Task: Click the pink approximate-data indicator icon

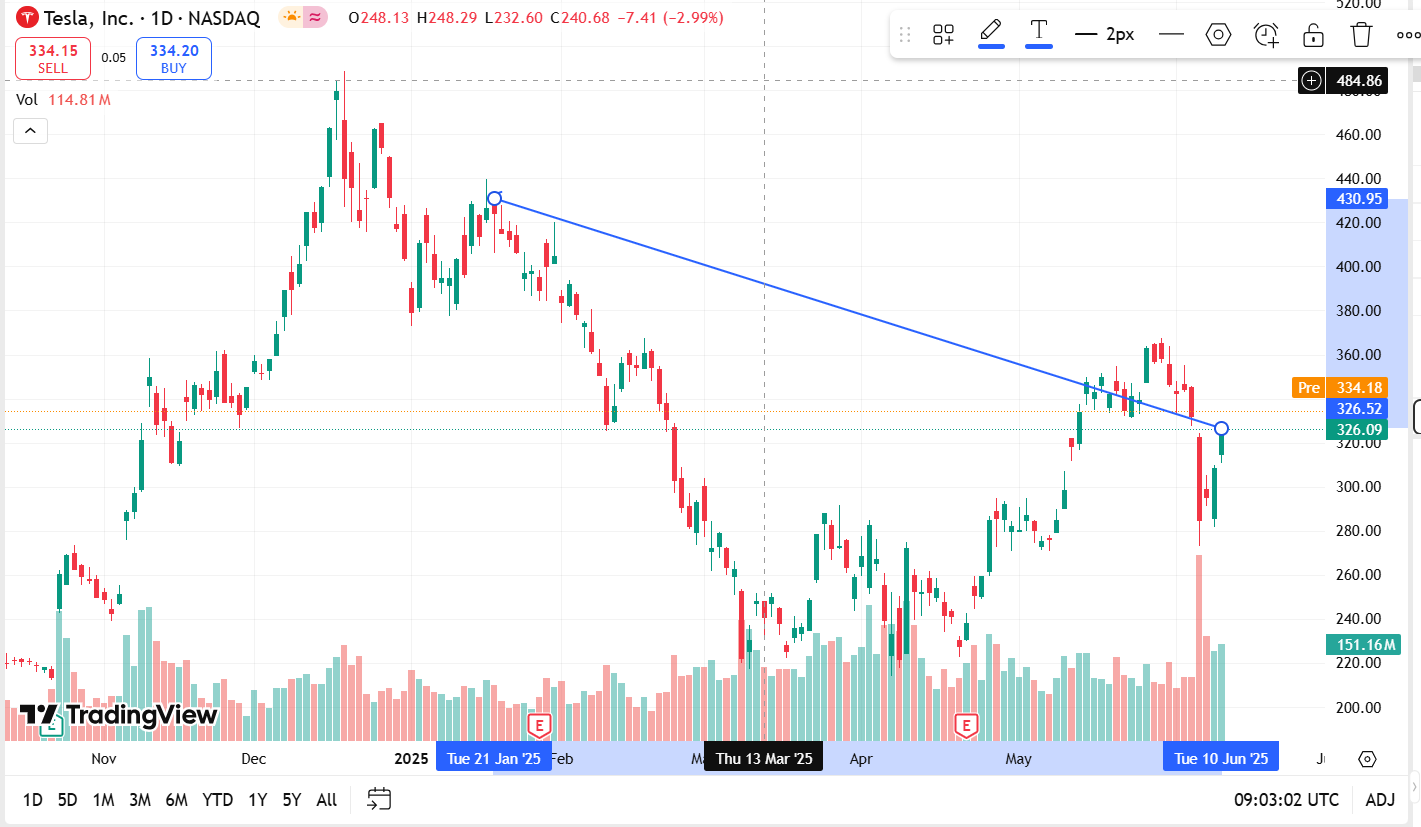Action: coord(315,17)
